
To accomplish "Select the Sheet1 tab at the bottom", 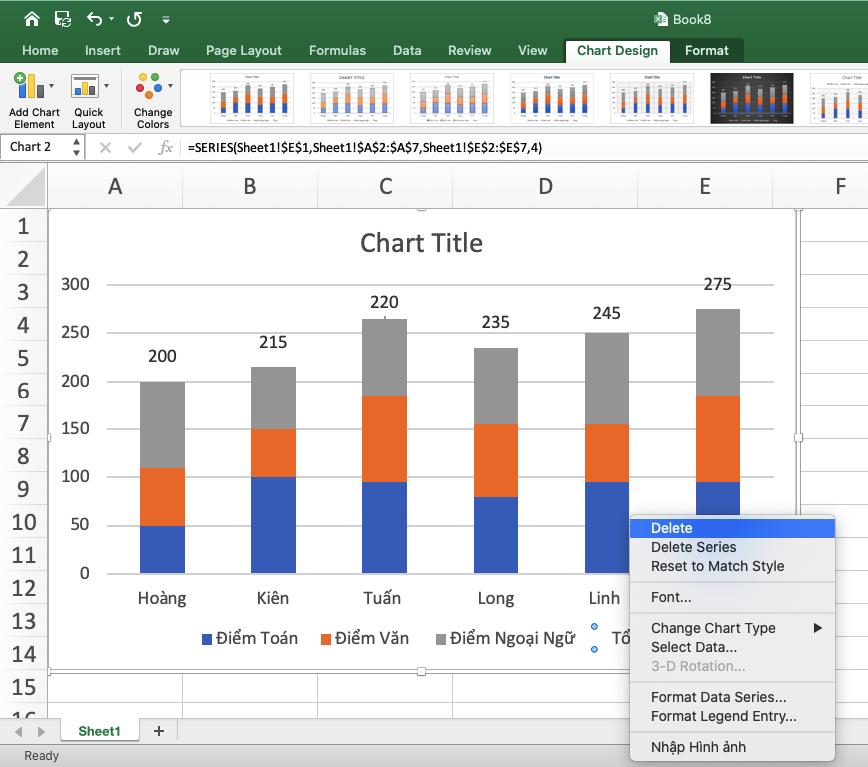I will click(99, 731).
